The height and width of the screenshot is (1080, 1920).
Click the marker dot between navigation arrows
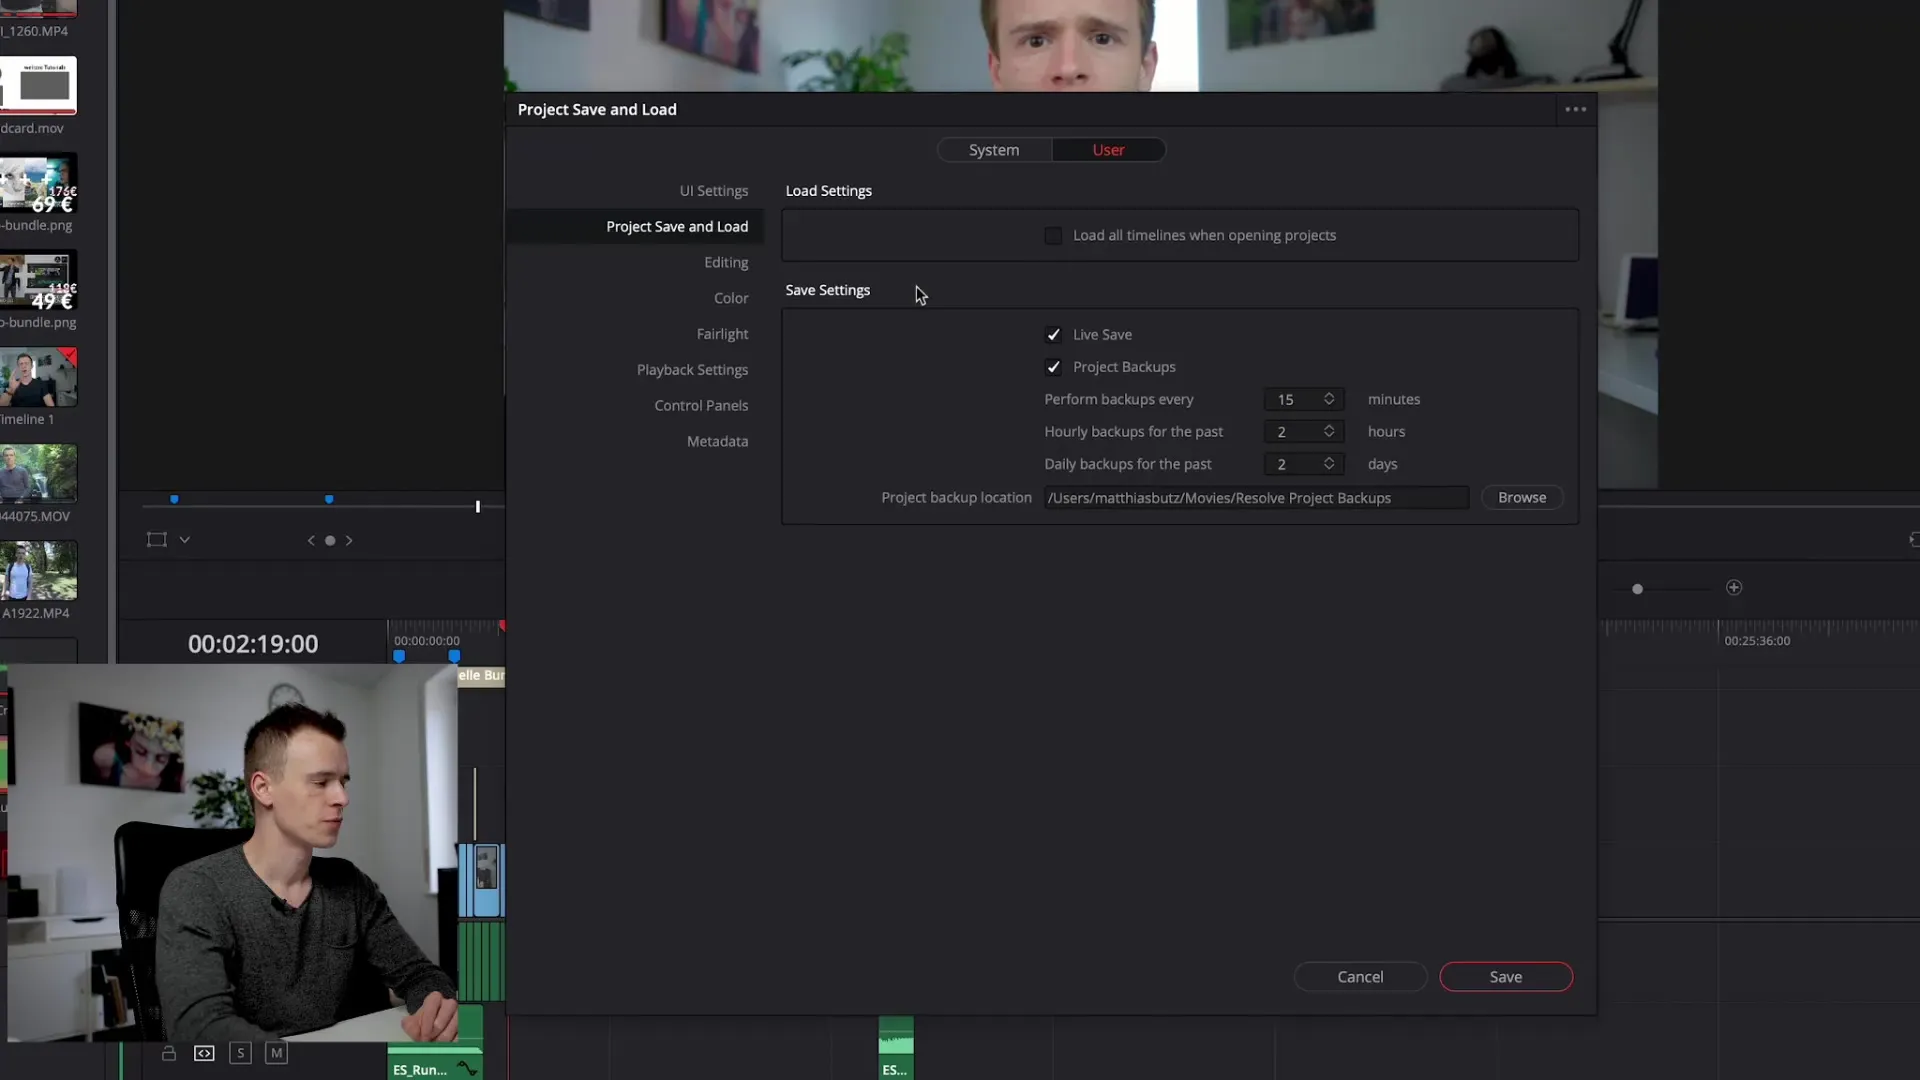330,540
